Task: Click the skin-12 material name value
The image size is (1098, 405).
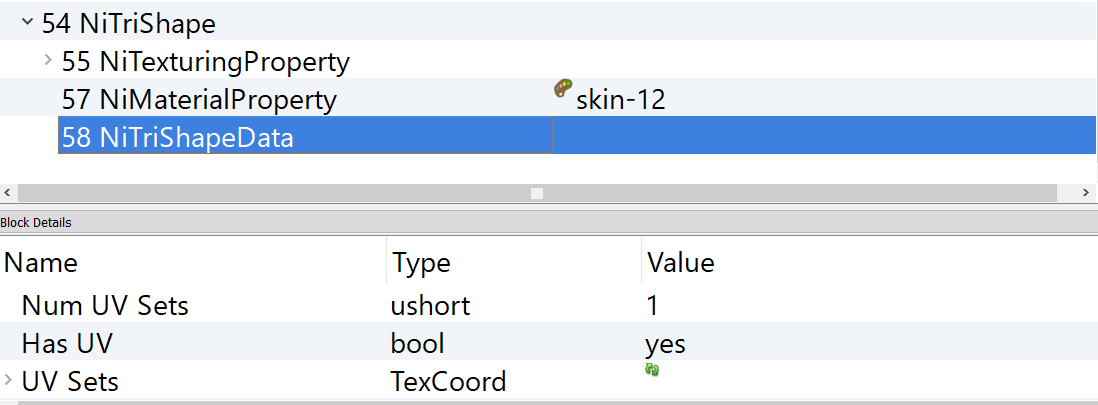Action: pyautogui.click(x=620, y=100)
